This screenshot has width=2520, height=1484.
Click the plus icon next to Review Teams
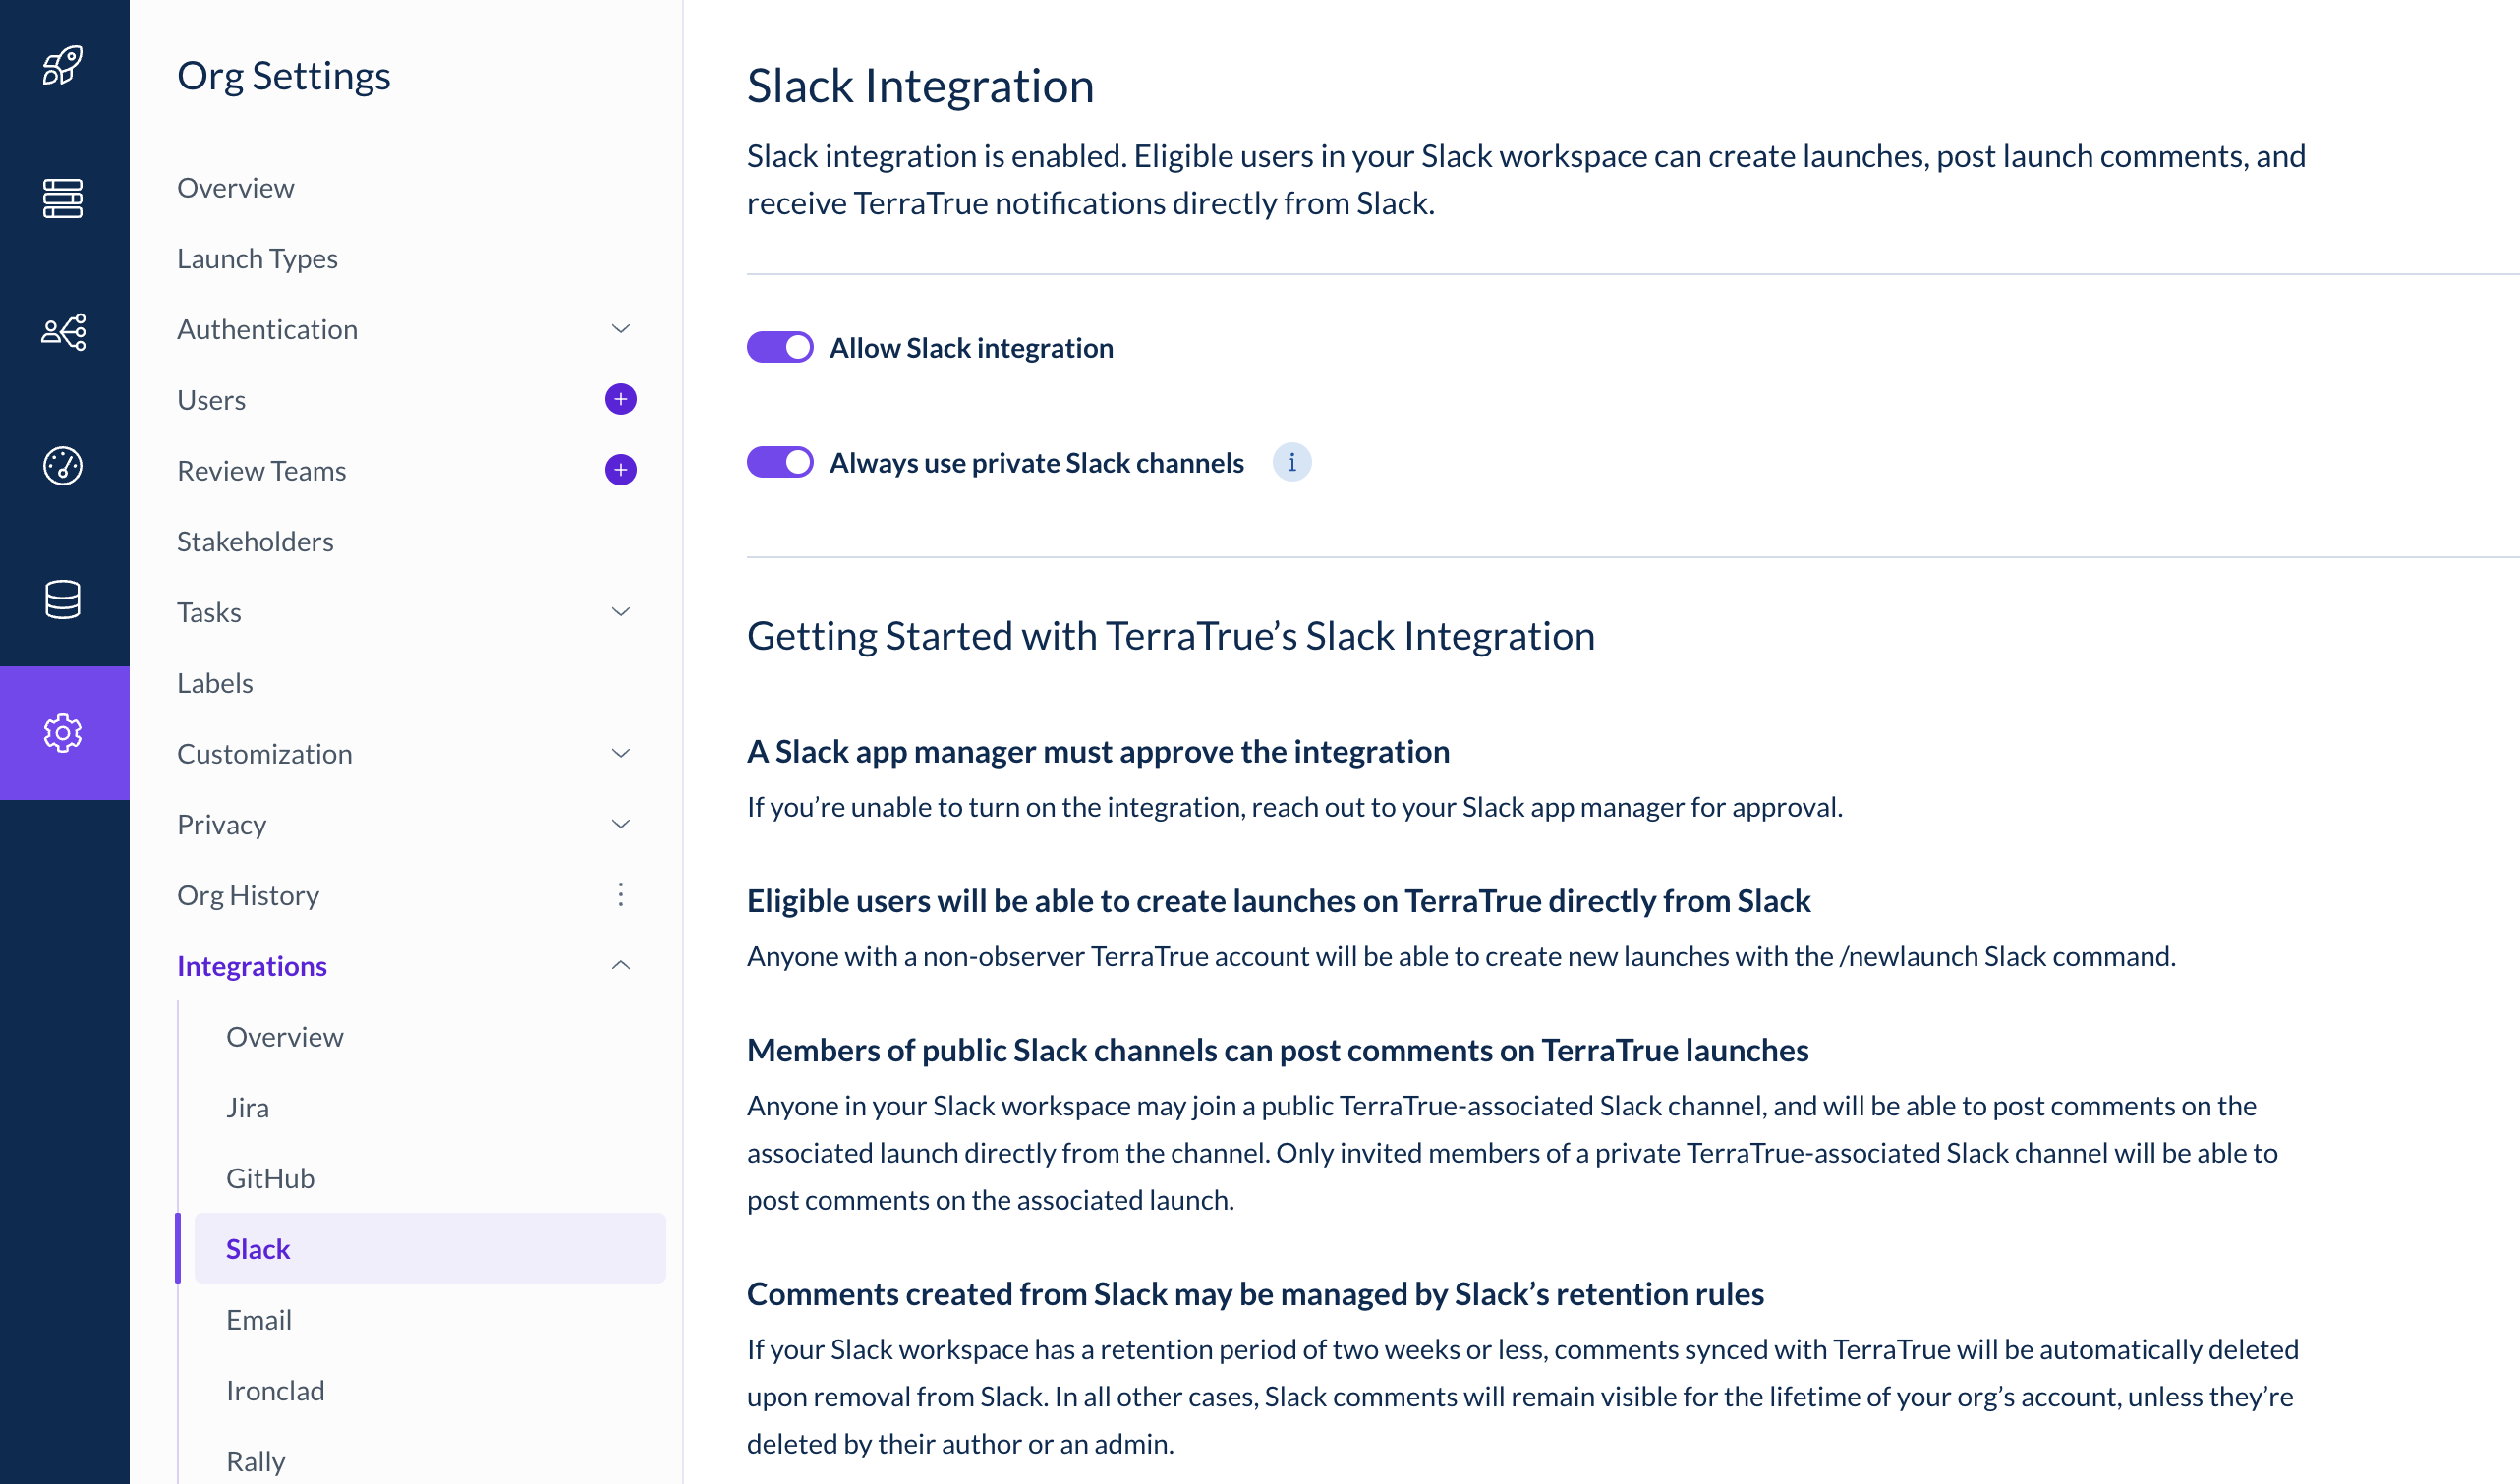pyautogui.click(x=621, y=470)
